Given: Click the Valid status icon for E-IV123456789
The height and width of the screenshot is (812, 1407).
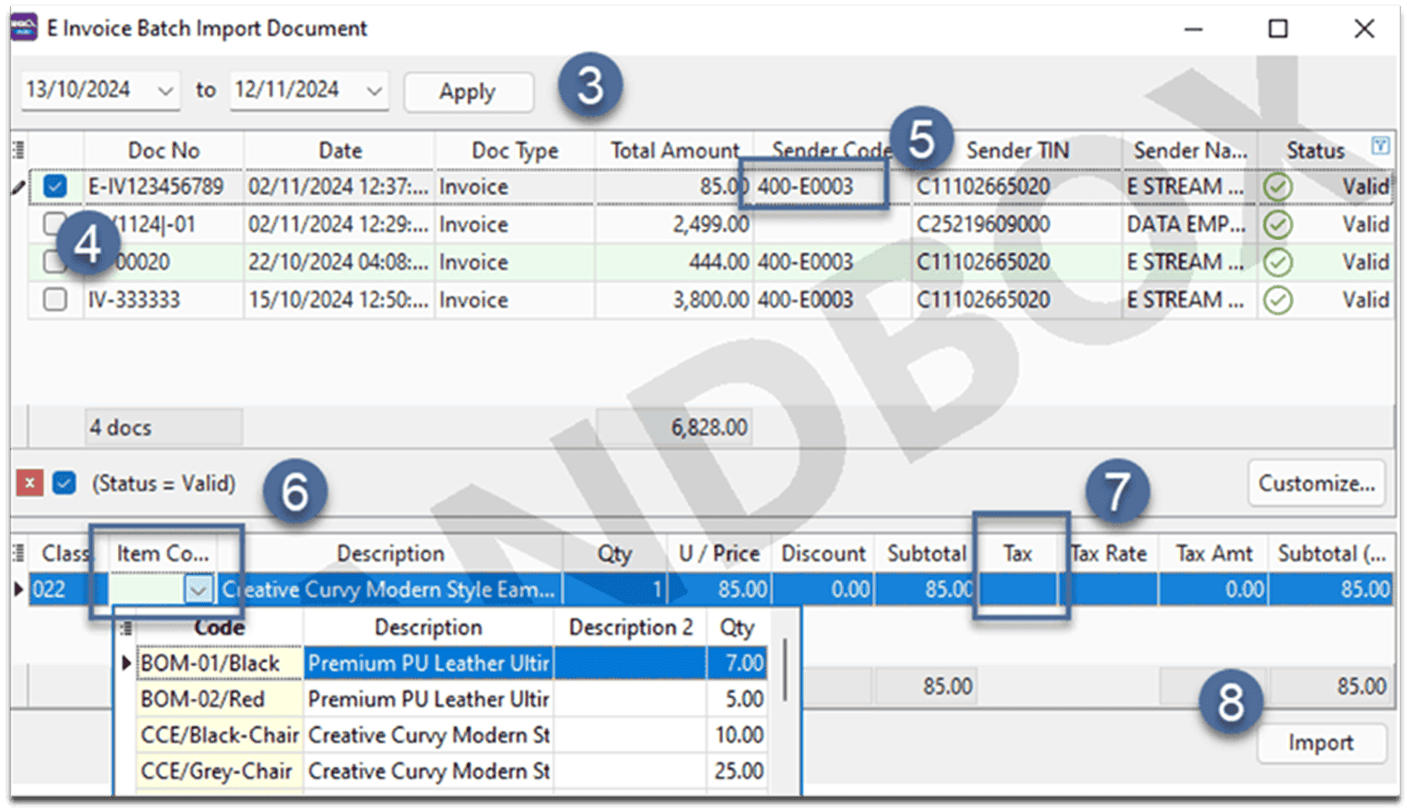Looking at the screenshot, I should [x=1278, y=187].
